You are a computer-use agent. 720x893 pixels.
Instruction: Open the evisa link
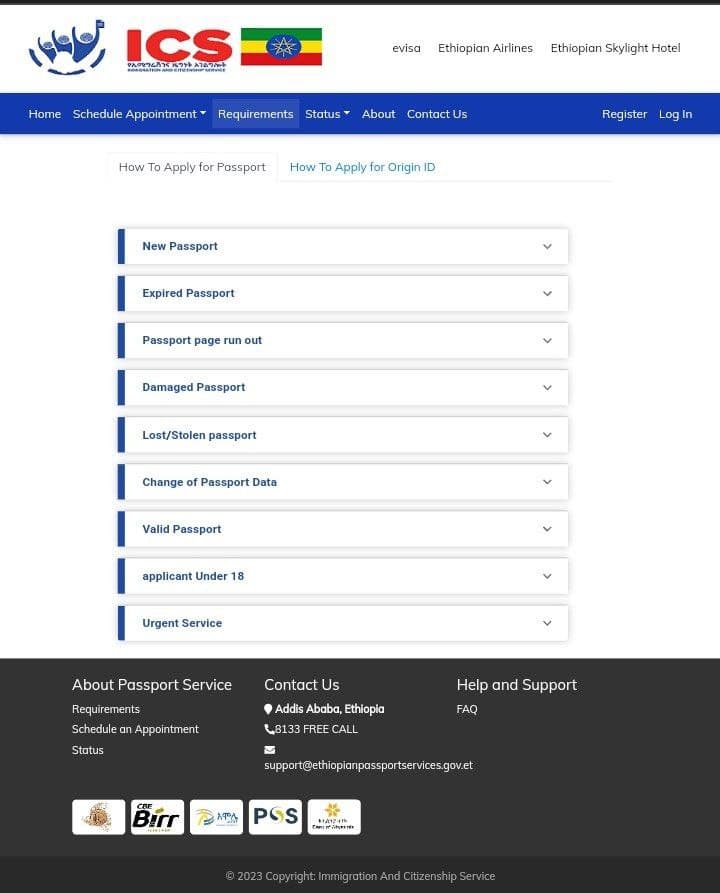click(406, 48)
